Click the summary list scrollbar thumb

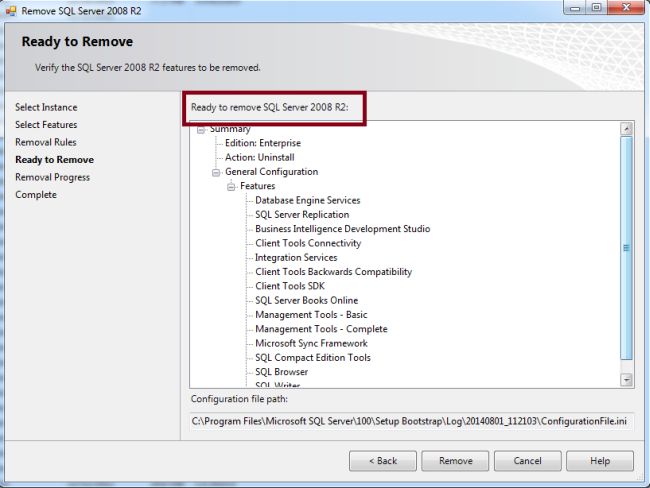click(626, 248)
